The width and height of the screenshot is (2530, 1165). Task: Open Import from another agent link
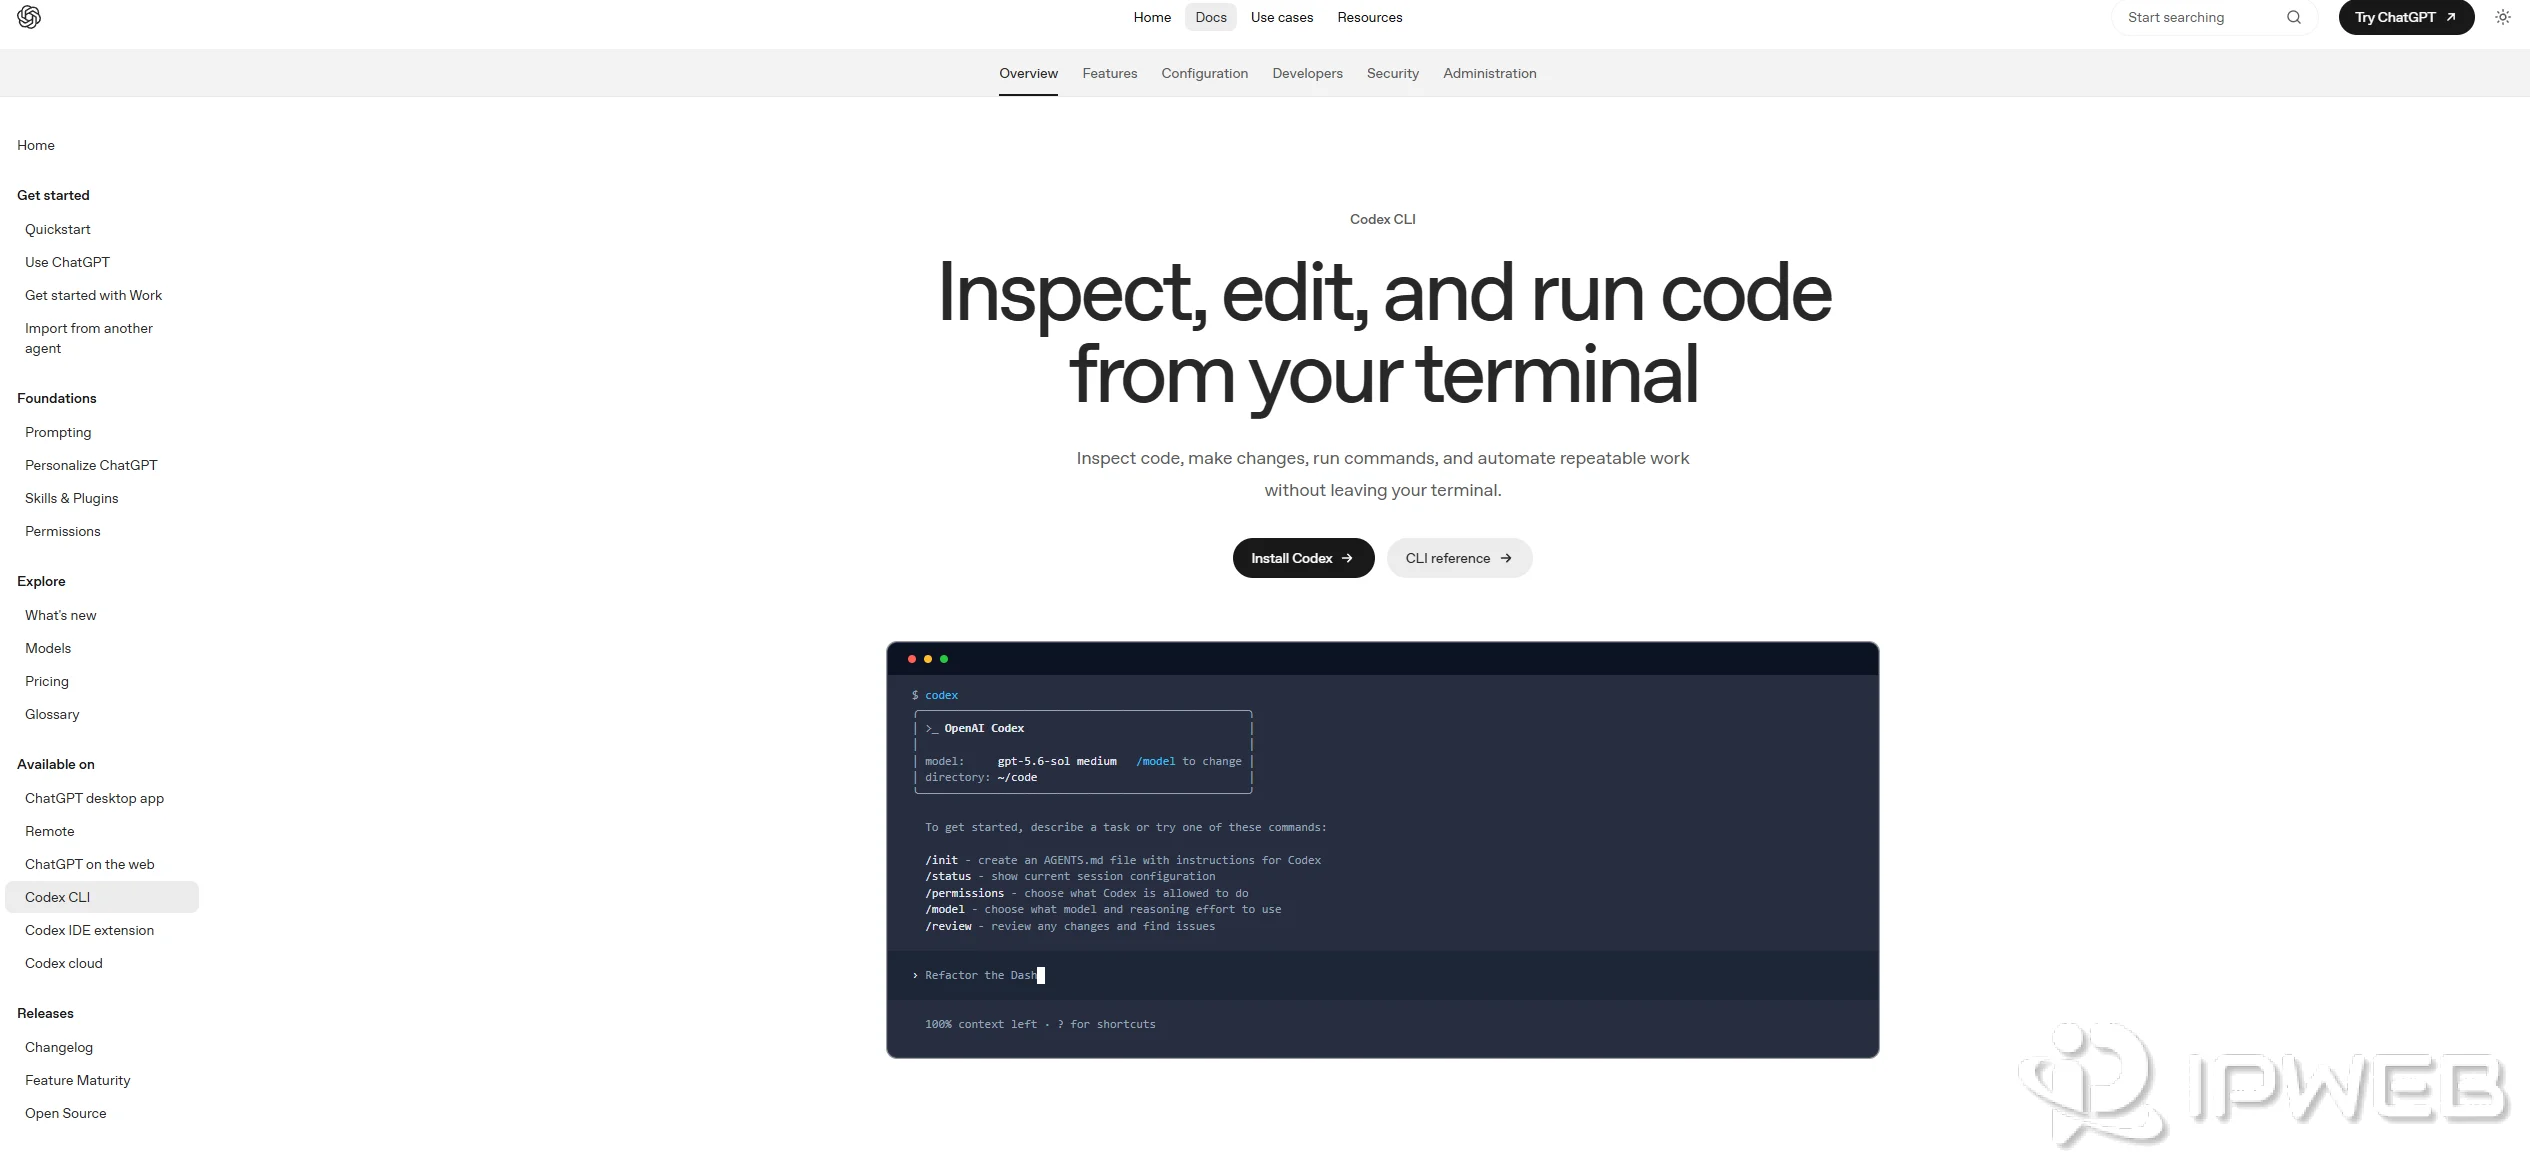coord(89,338)
